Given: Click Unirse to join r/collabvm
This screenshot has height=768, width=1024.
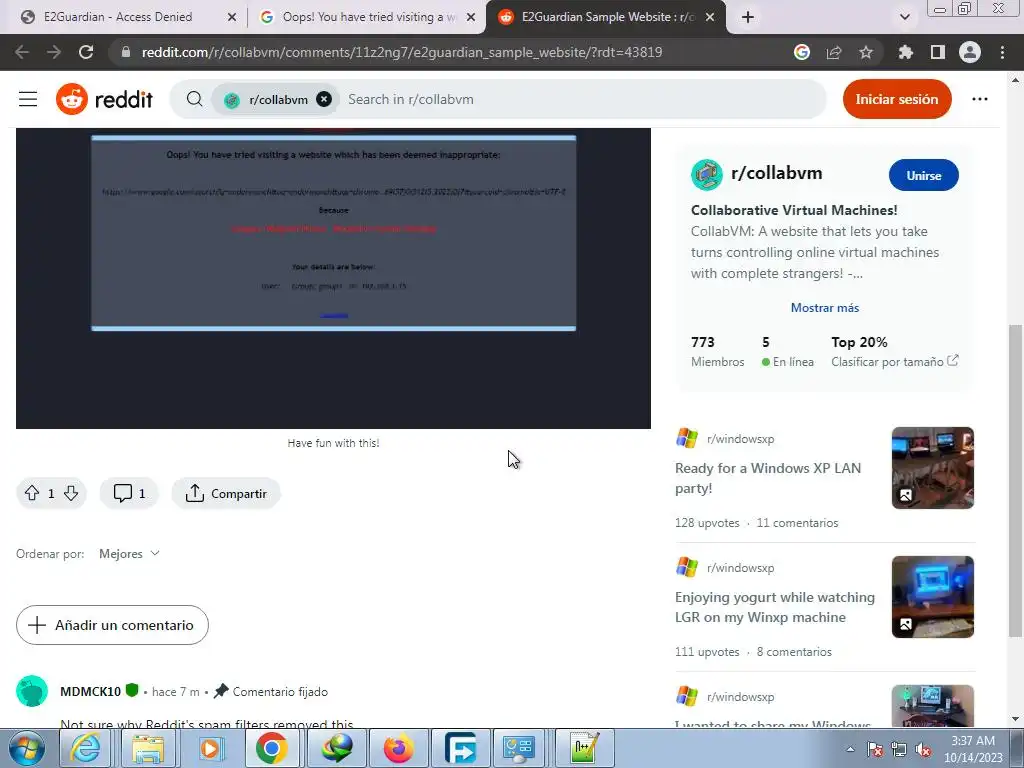Looking at the screenshot, I should point(923,175).
